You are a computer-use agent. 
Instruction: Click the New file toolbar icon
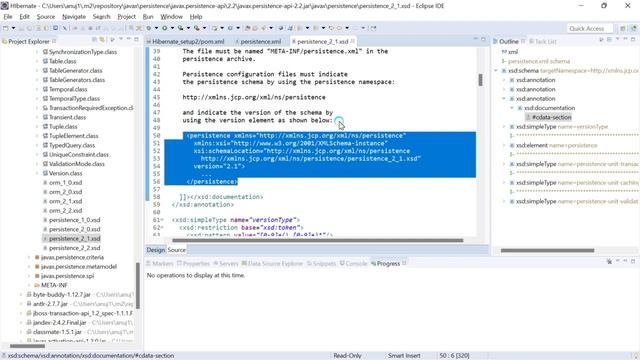click(6, 28)
